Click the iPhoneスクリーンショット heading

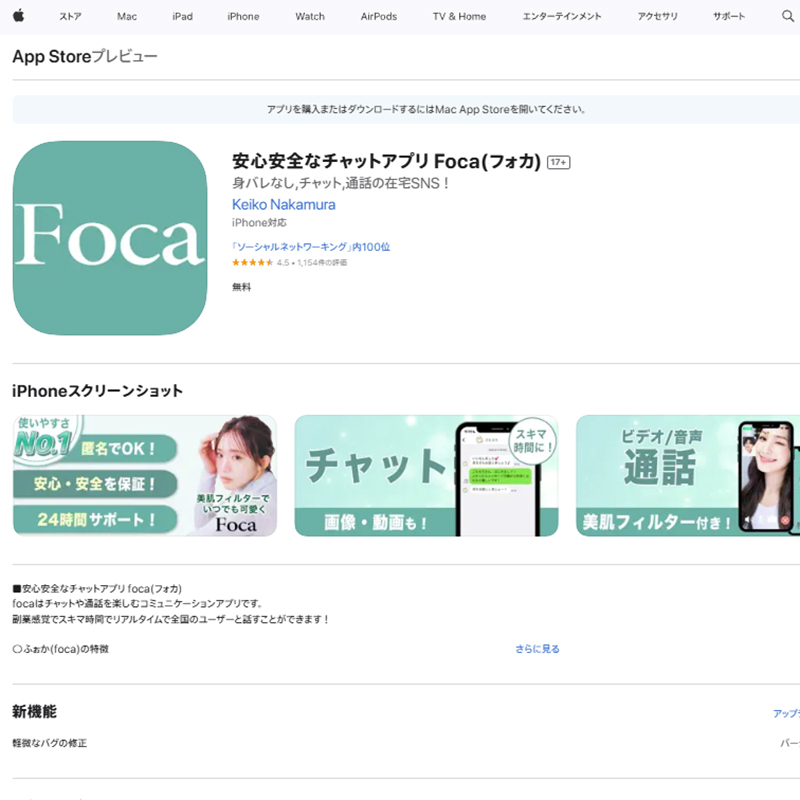(x=97, y=391)
